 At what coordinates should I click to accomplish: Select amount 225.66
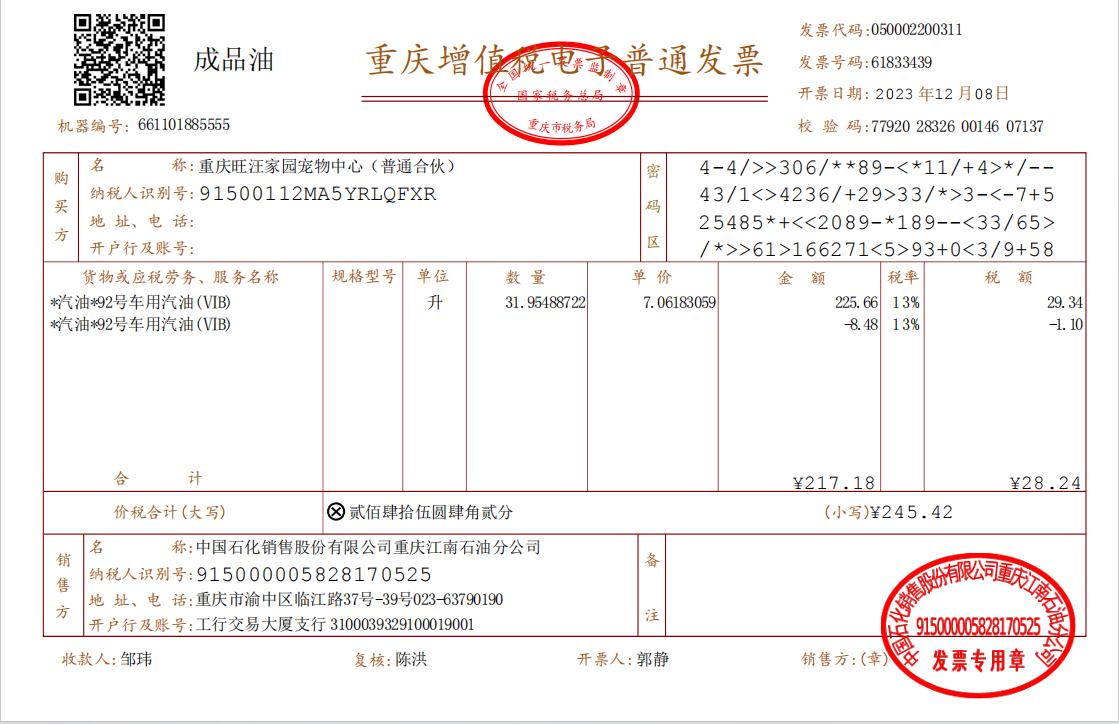pos(856,302)
